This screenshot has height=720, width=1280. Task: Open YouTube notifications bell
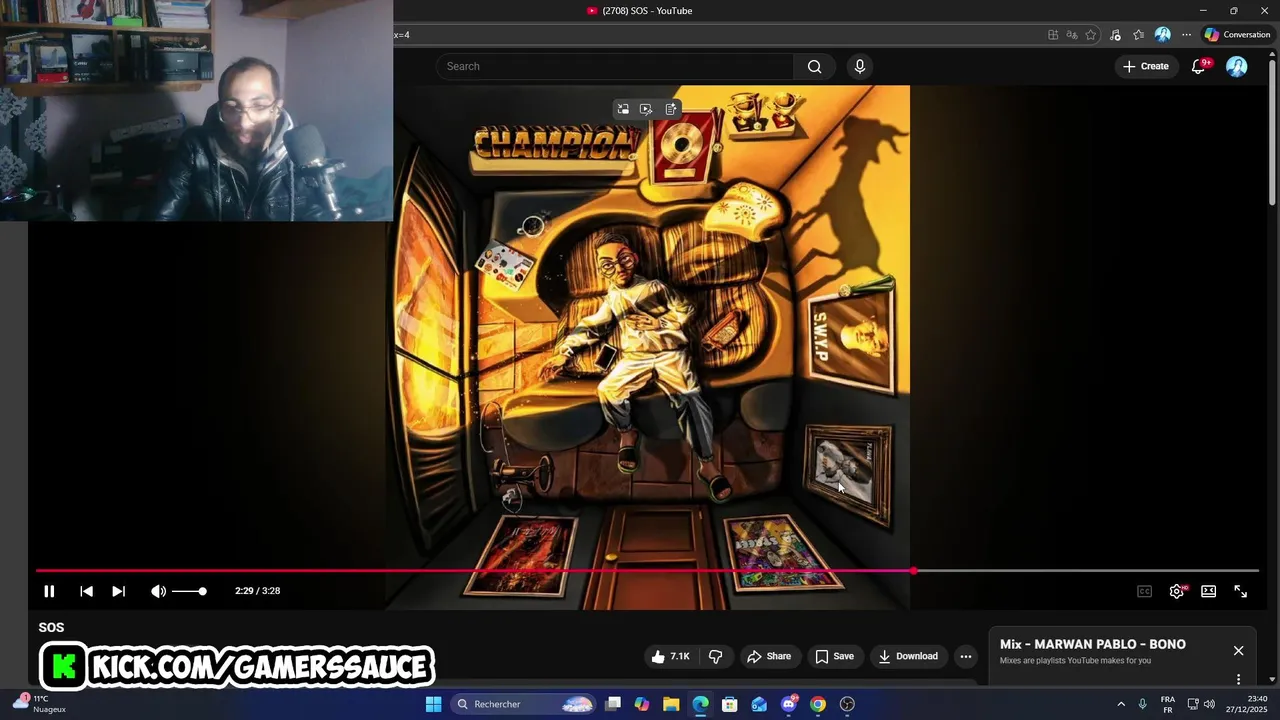(x=1199, y=66)
